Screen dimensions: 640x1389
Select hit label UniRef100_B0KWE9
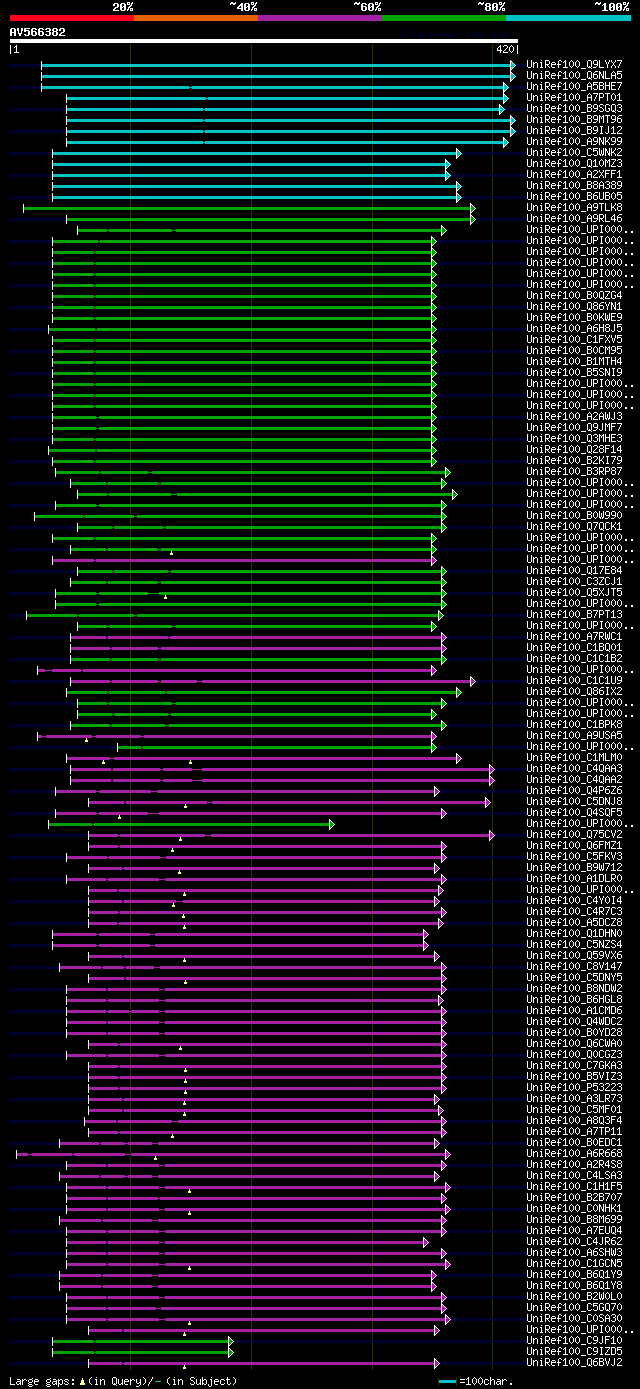point(574,317)
